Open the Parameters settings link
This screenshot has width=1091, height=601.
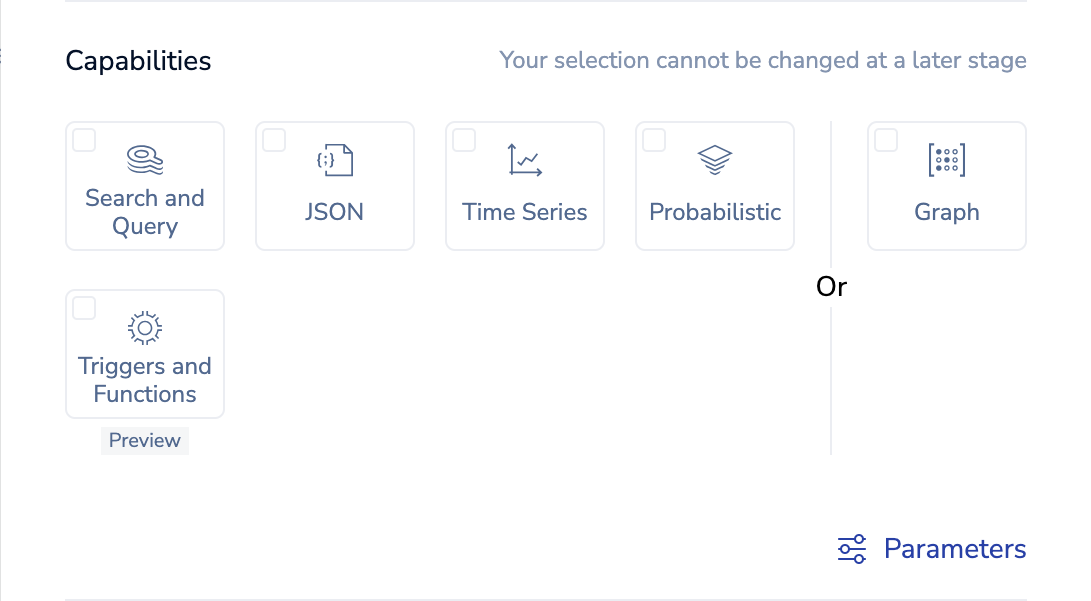pos(955,549)
